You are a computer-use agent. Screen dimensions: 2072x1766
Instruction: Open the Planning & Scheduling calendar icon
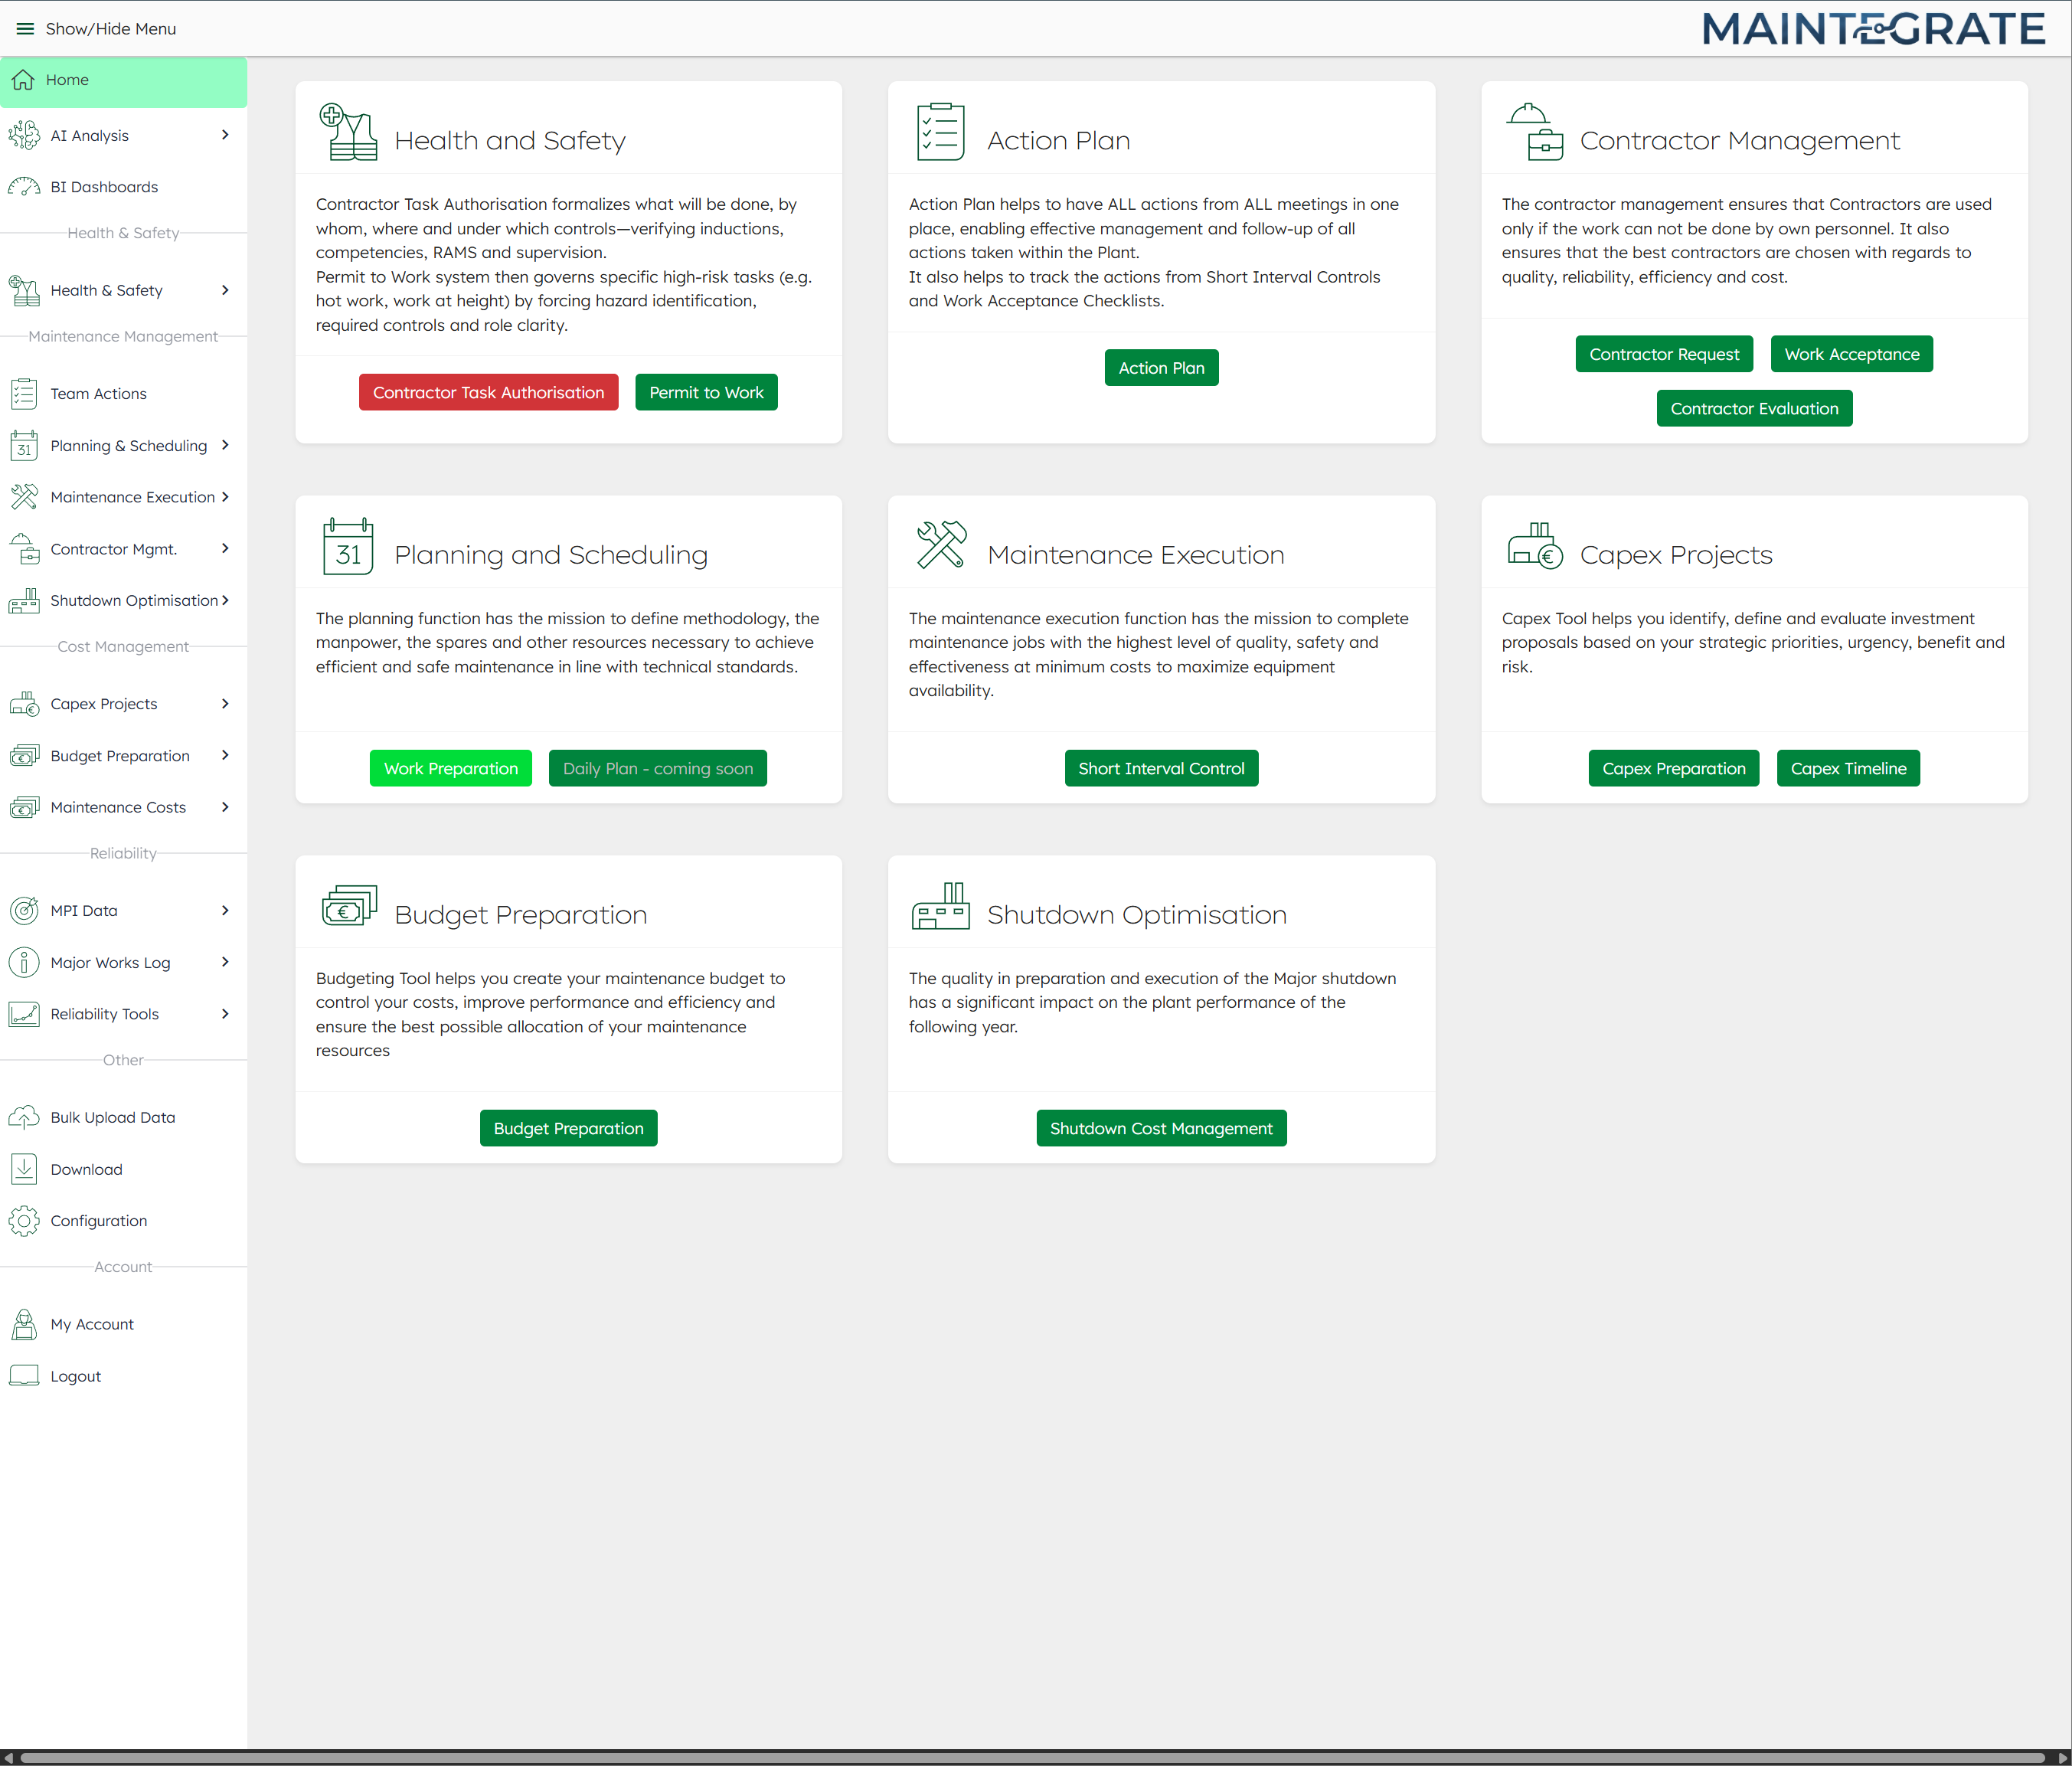click(x=24, y=445)
